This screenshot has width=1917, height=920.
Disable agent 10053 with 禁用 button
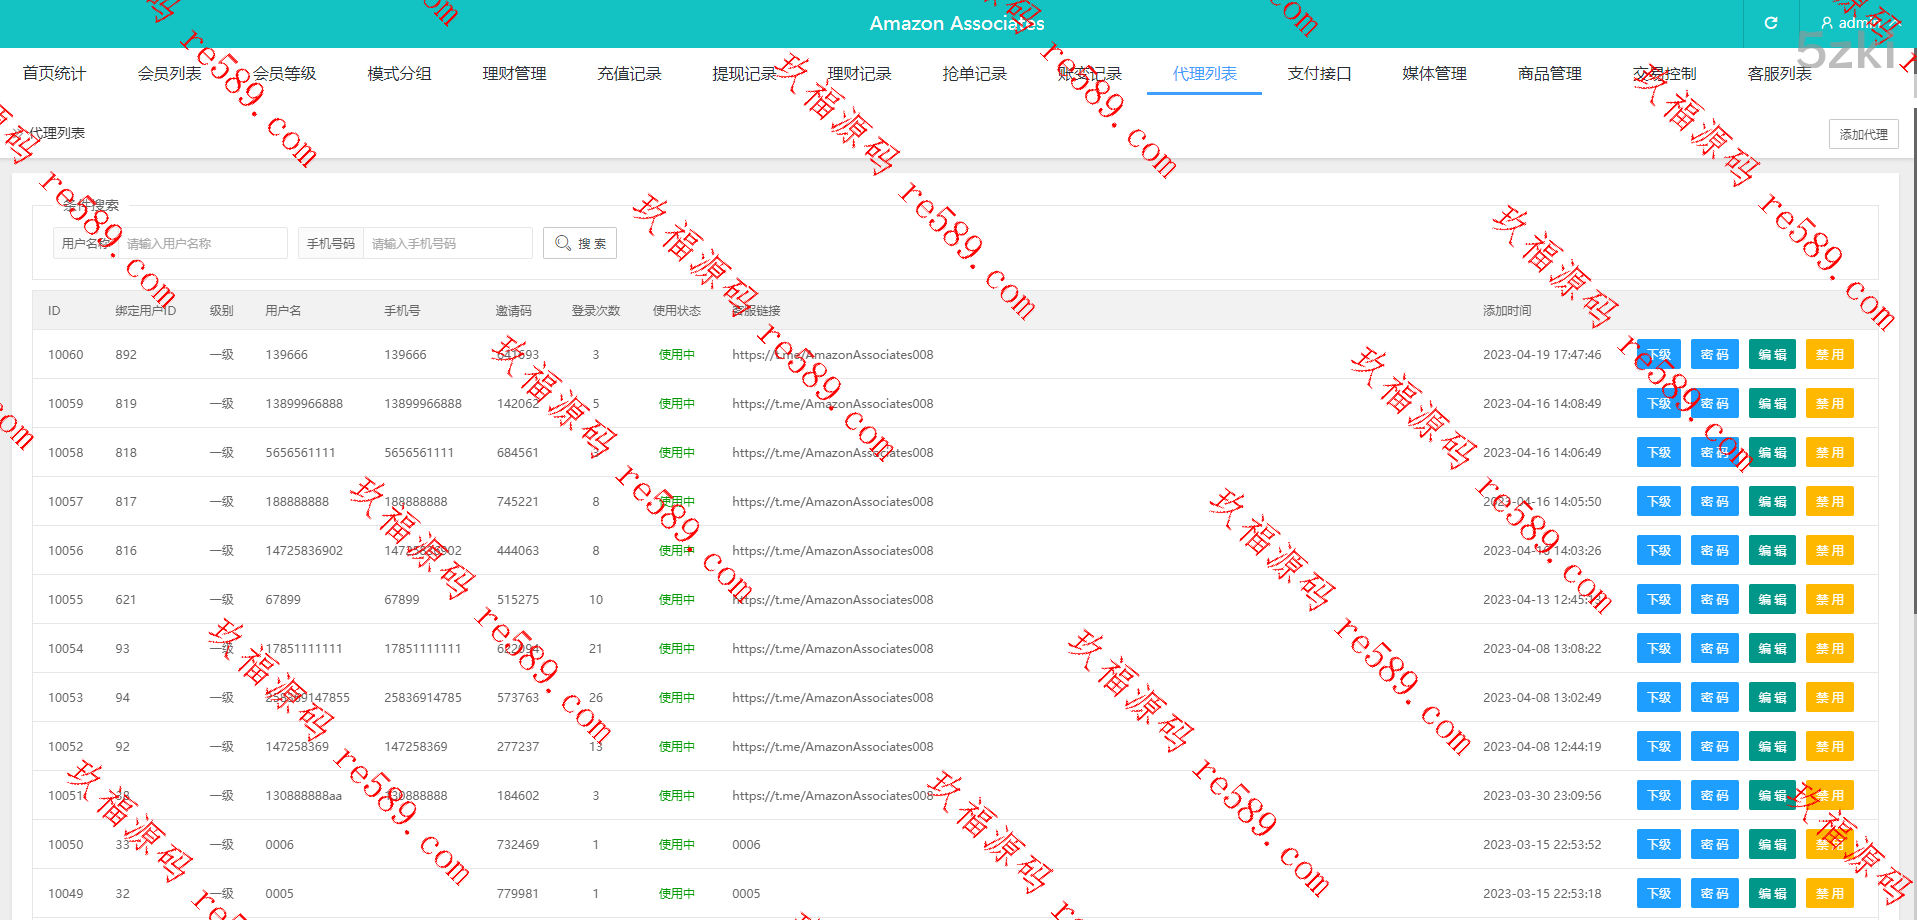click(1829, 698)
